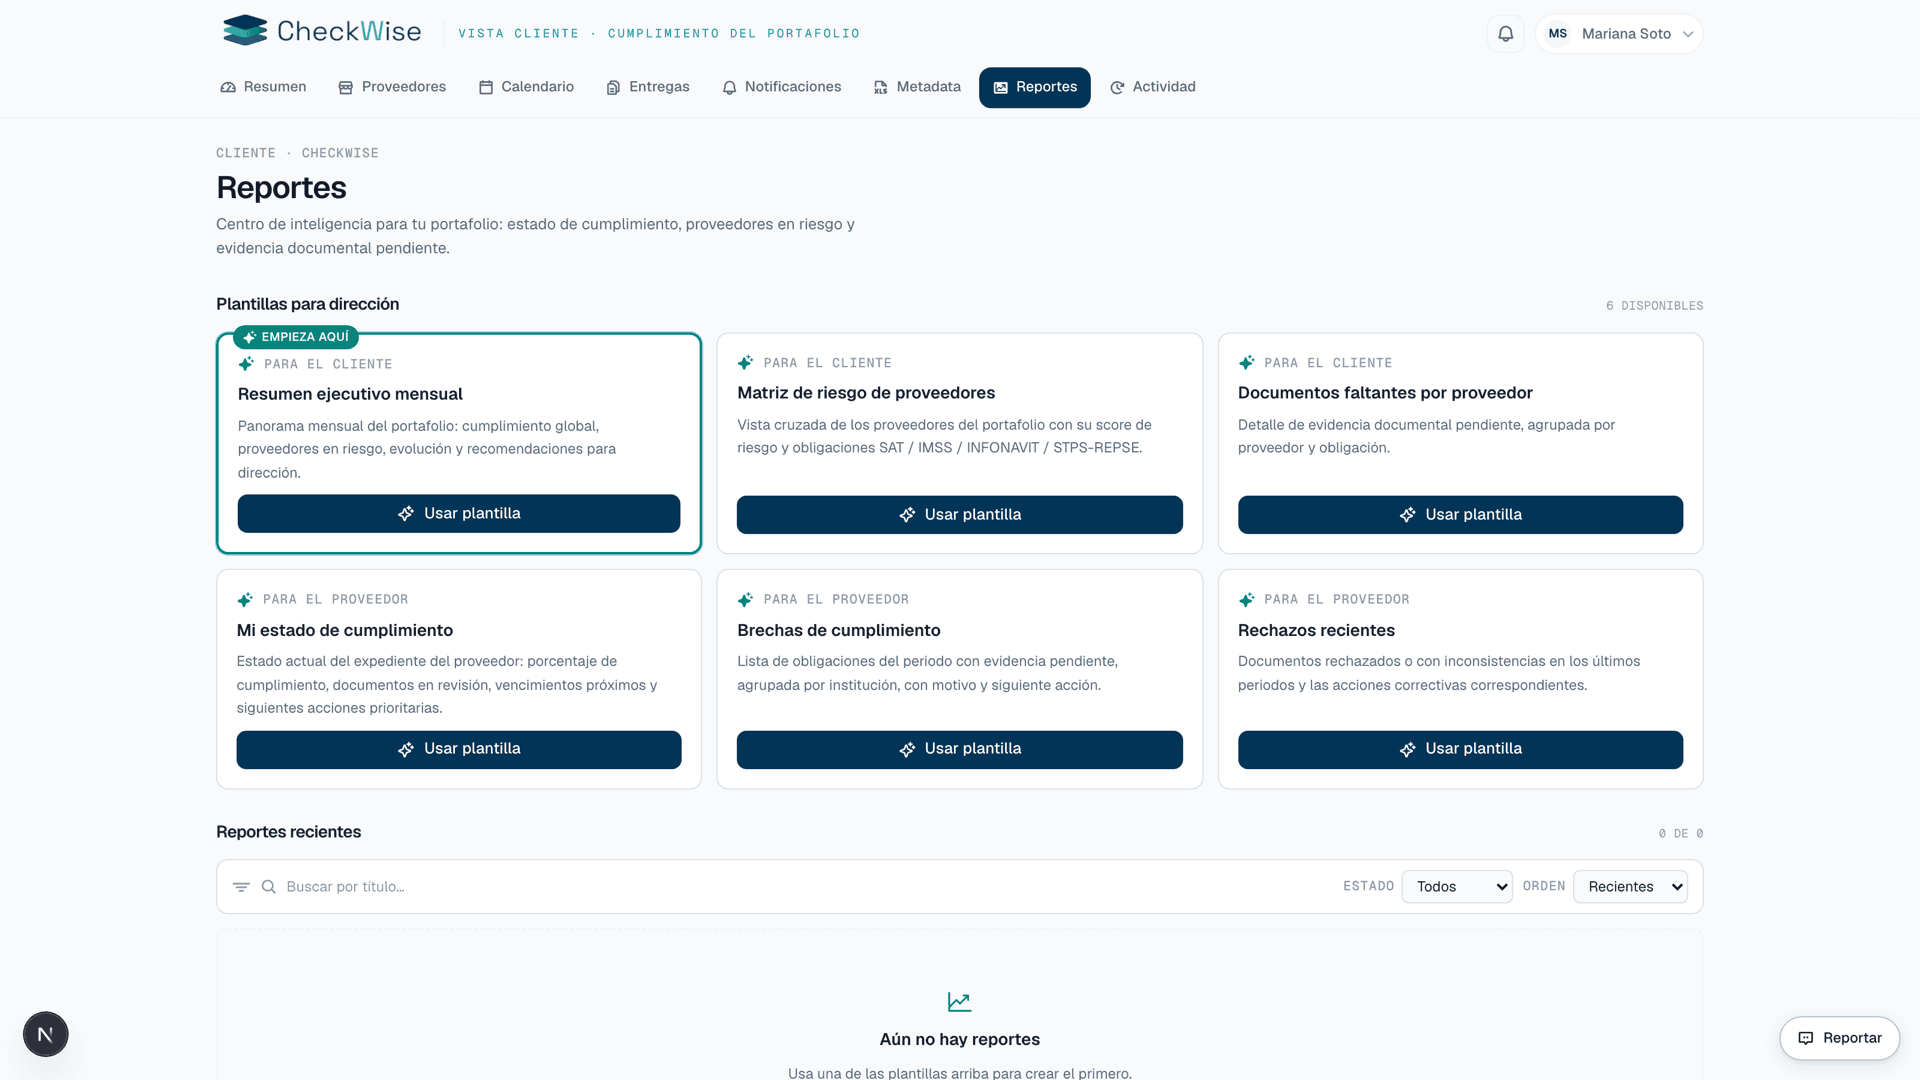Click the Plantillas para dirección heading
This screenshot has width=1920, height=1080.
(x=308, y=304)
